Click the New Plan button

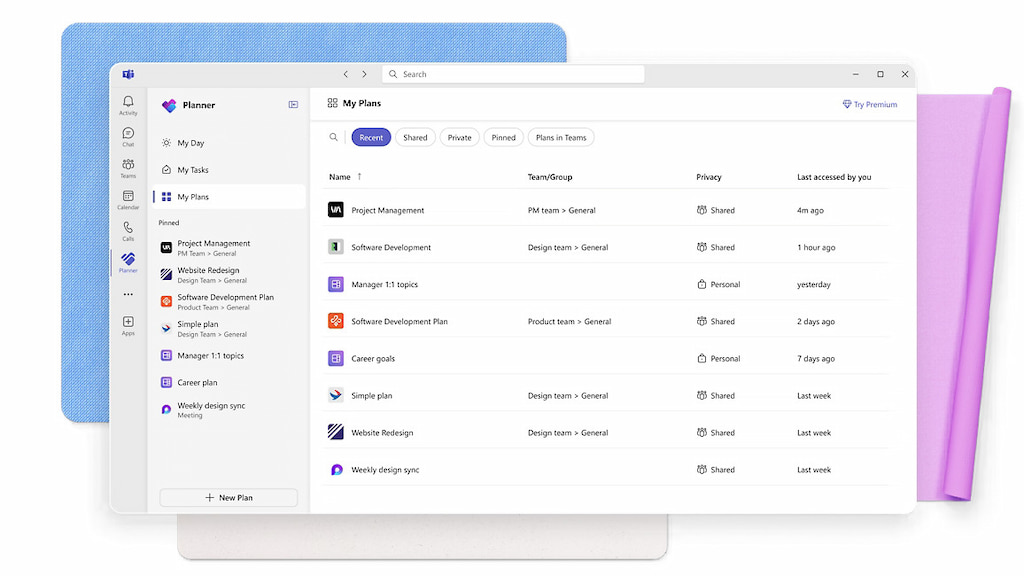pos(228,497)
